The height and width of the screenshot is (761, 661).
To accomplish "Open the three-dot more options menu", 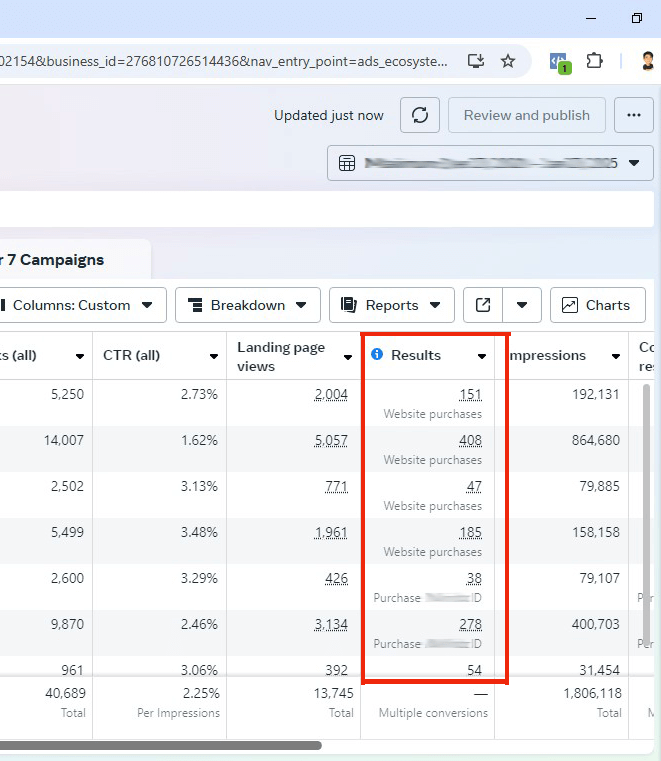I will pos(633,115).
